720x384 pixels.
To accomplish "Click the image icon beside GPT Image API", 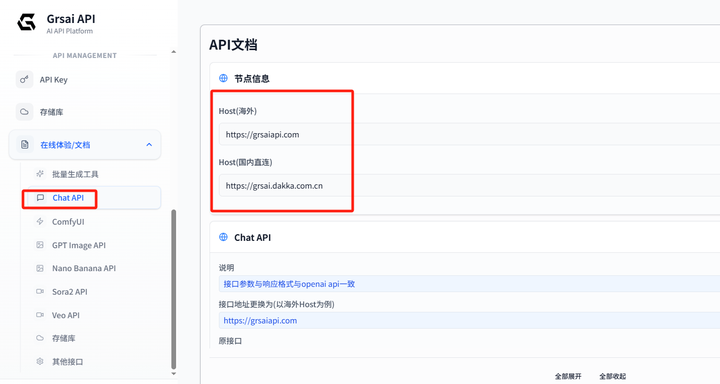I will point(40,245).
